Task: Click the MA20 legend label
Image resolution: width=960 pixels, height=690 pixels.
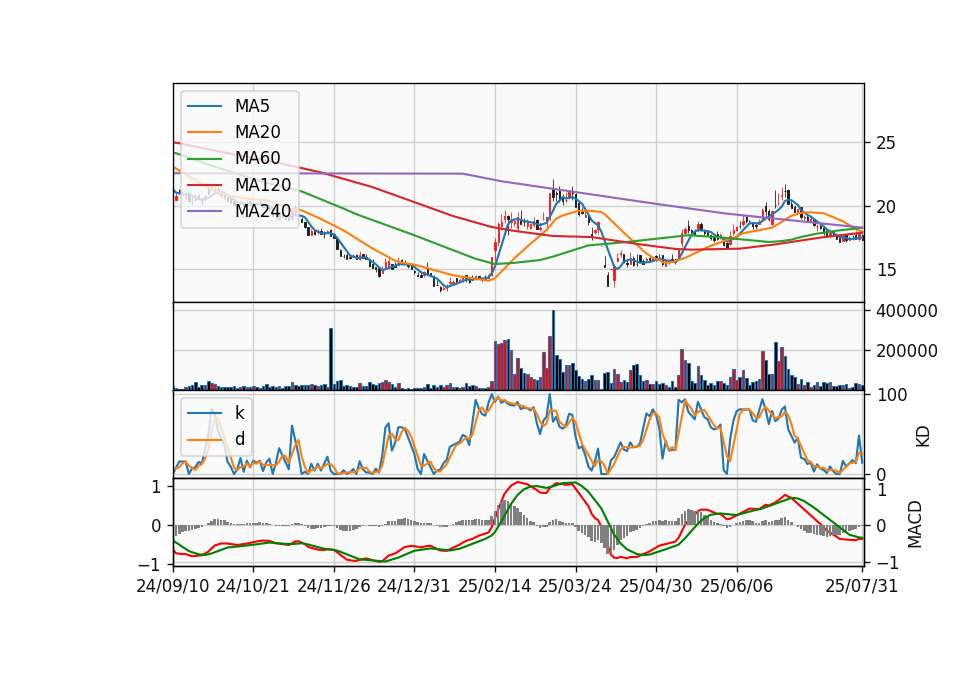Action: click(x=257, y=132)
